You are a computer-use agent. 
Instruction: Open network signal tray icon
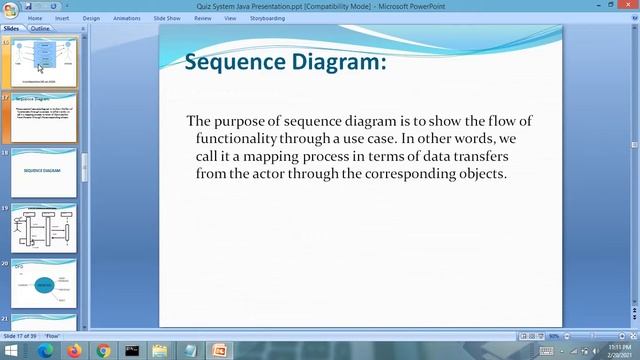573,351
